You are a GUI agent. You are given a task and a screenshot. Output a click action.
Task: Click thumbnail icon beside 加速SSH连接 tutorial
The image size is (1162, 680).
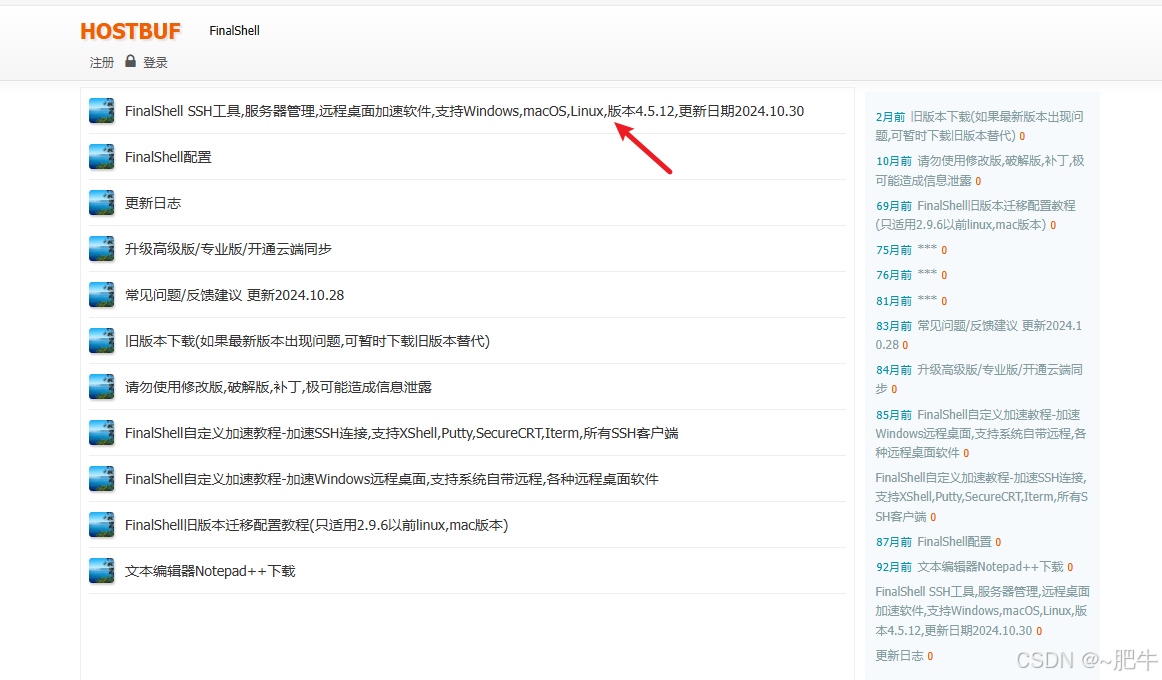click(x=102, y=433)
